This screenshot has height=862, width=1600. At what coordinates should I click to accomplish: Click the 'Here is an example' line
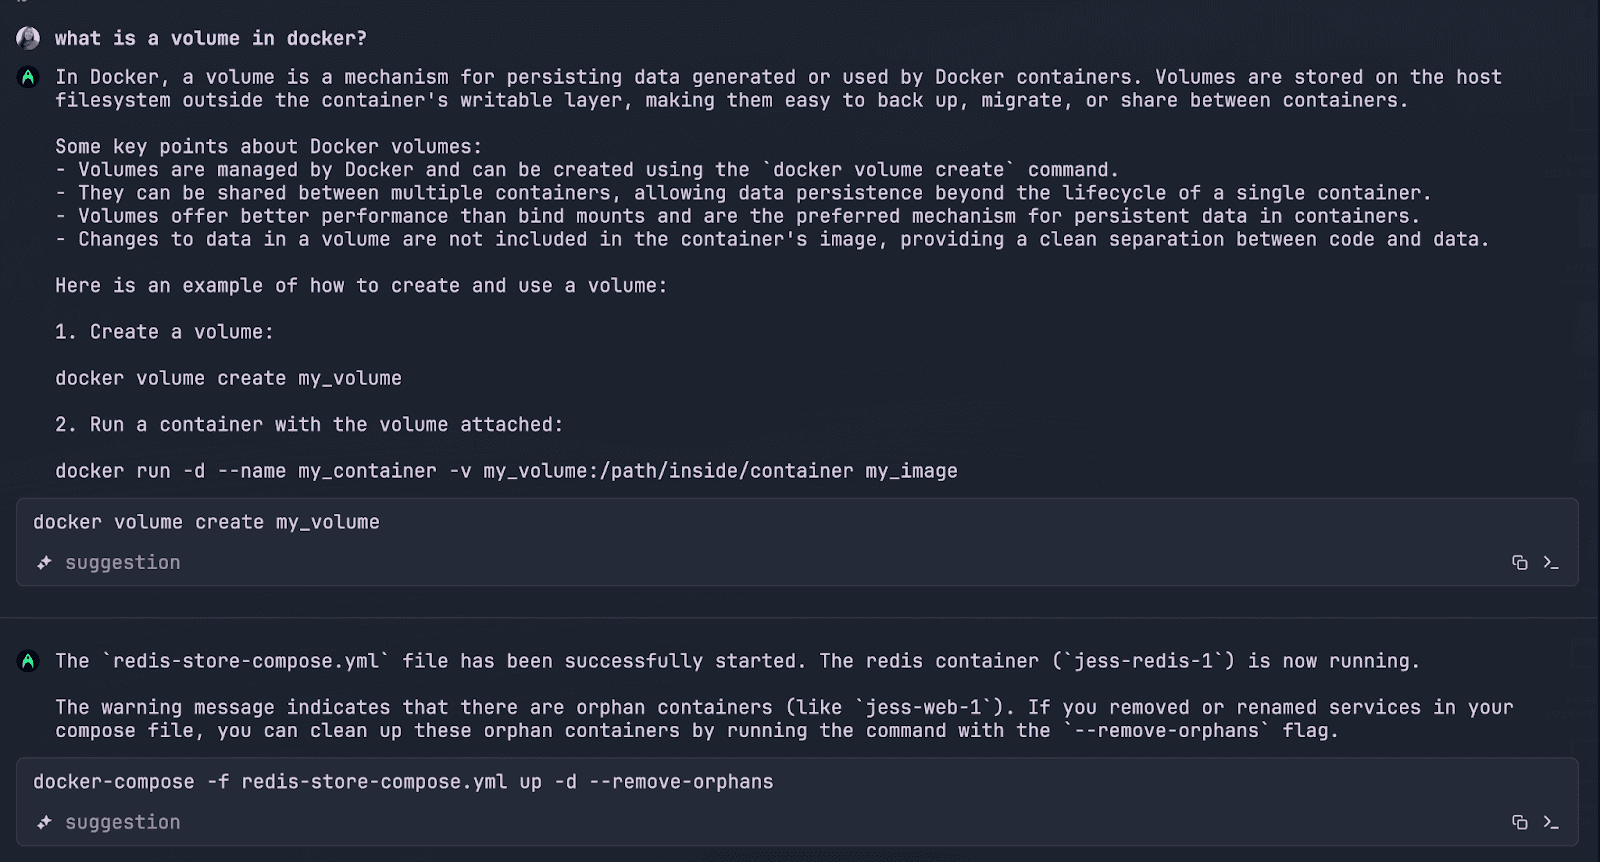coord(361,286)
